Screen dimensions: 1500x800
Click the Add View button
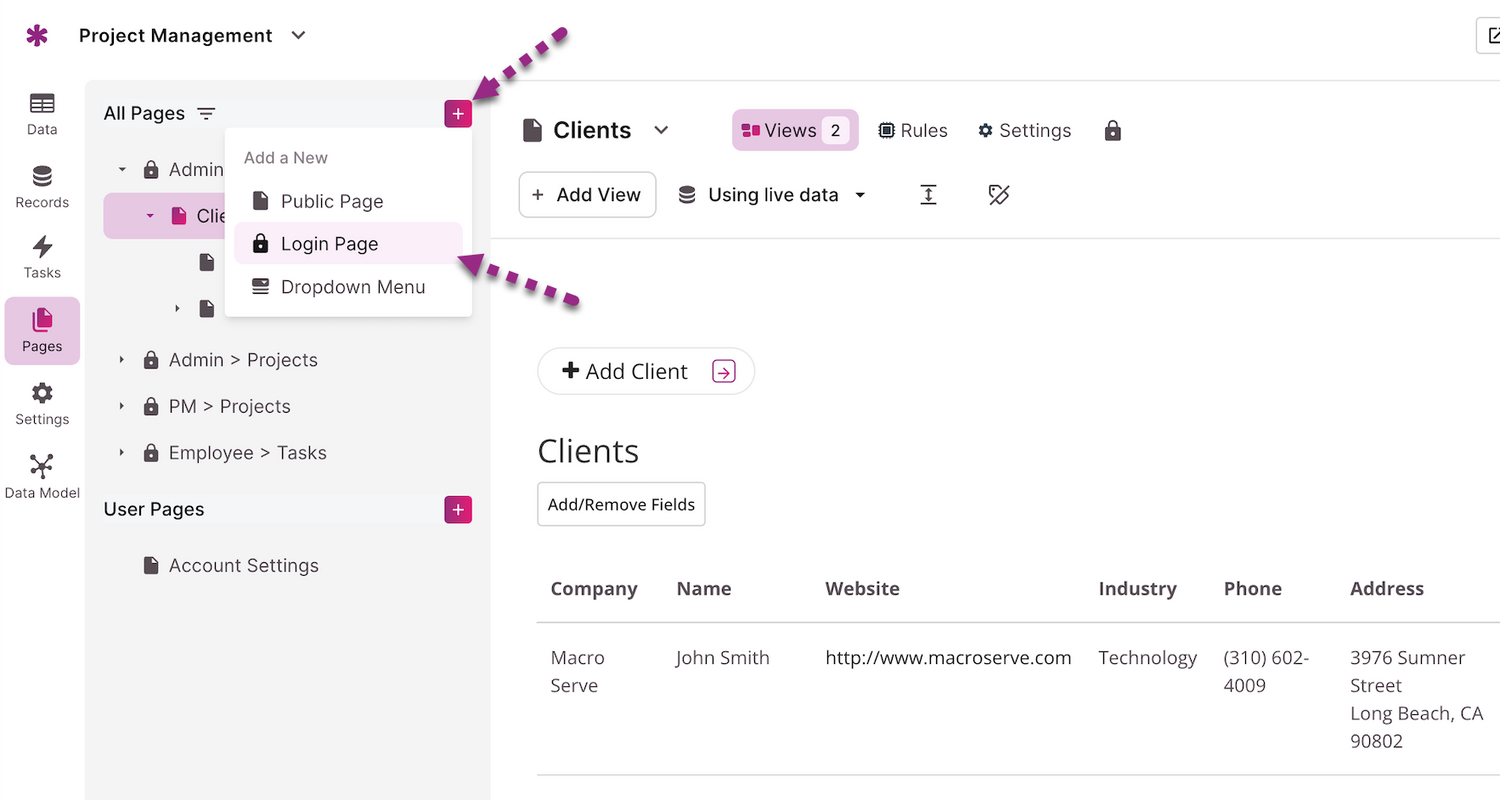(x=587, y=195)
